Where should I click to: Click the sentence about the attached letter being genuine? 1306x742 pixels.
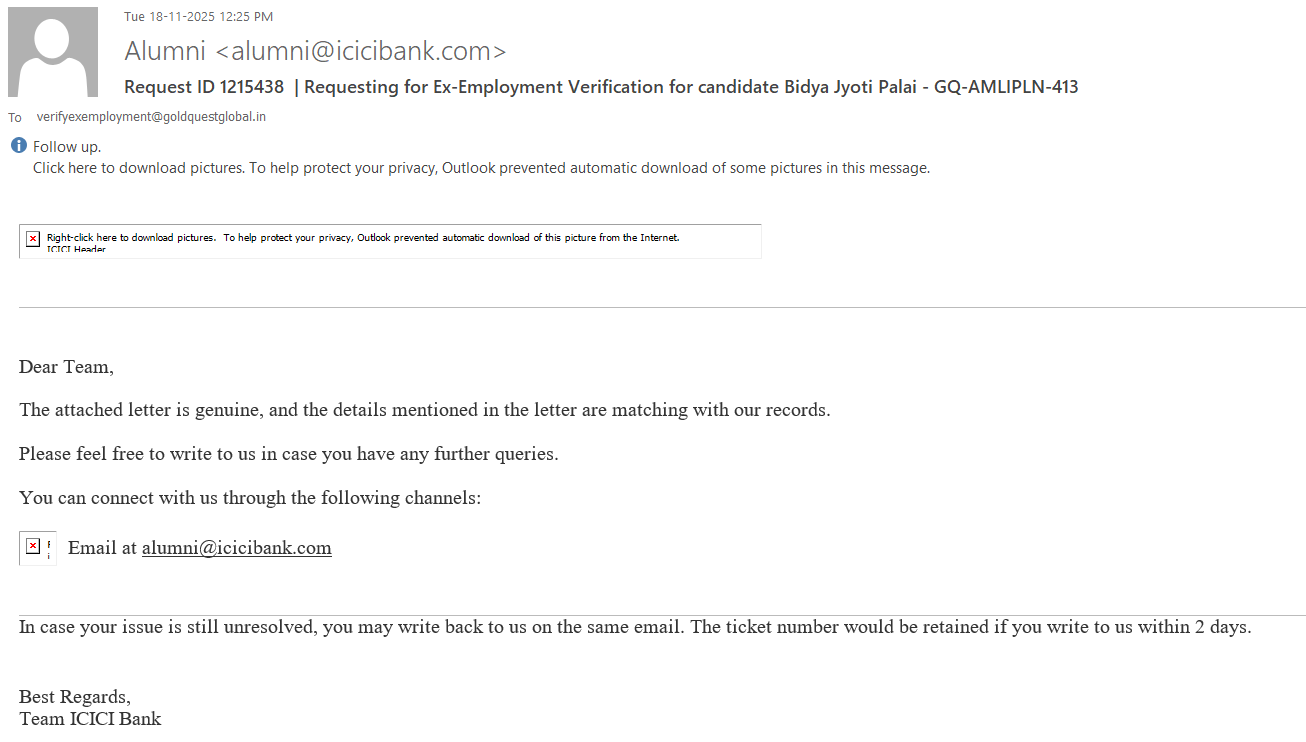(x=424, y=410)
